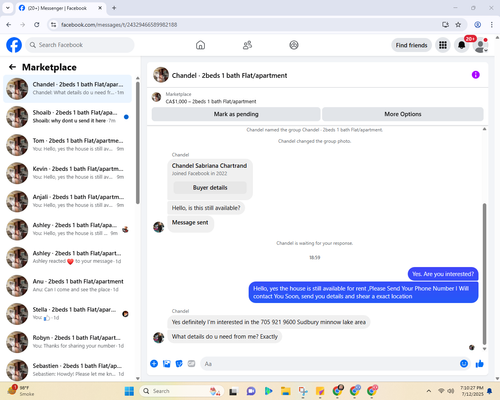The image size is (500, 400).
Task: Open the Friends icon in top navigation
Action: pos(247,45)
